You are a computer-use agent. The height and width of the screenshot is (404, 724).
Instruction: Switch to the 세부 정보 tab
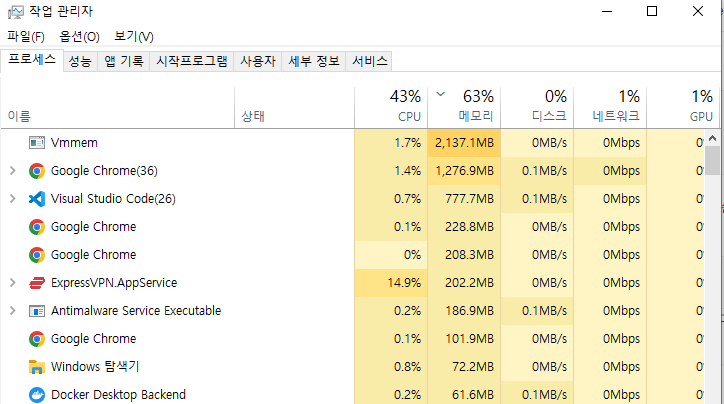tap(314, 61)
